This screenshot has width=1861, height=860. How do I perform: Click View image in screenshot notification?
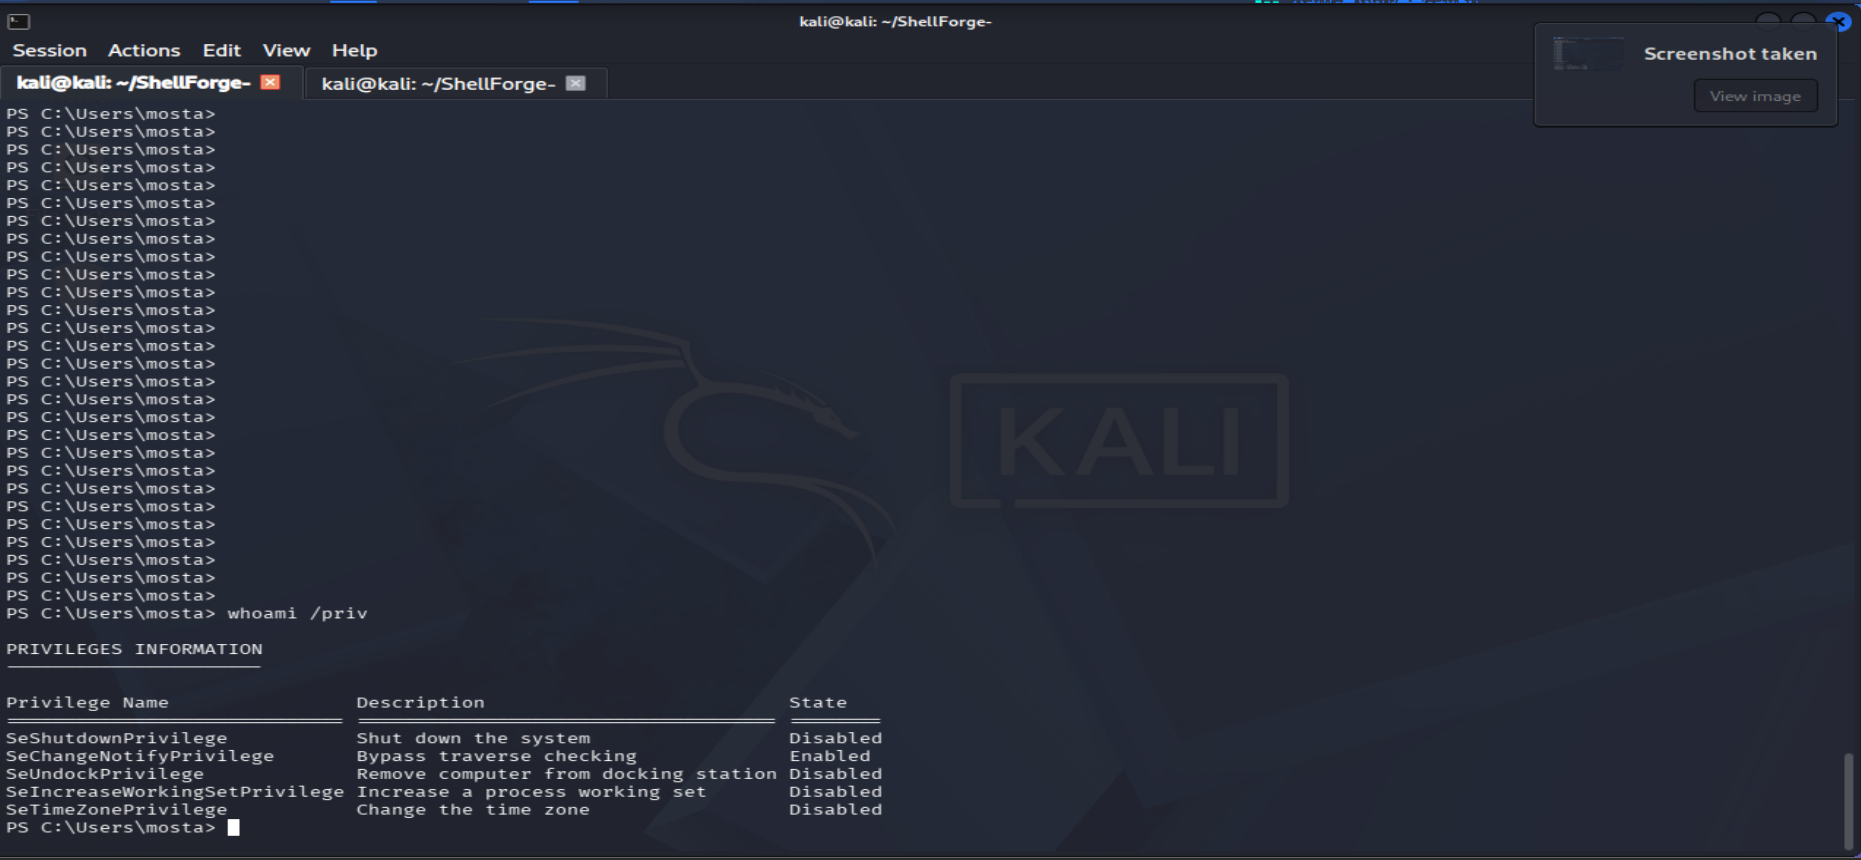(x=1755, y=96)
